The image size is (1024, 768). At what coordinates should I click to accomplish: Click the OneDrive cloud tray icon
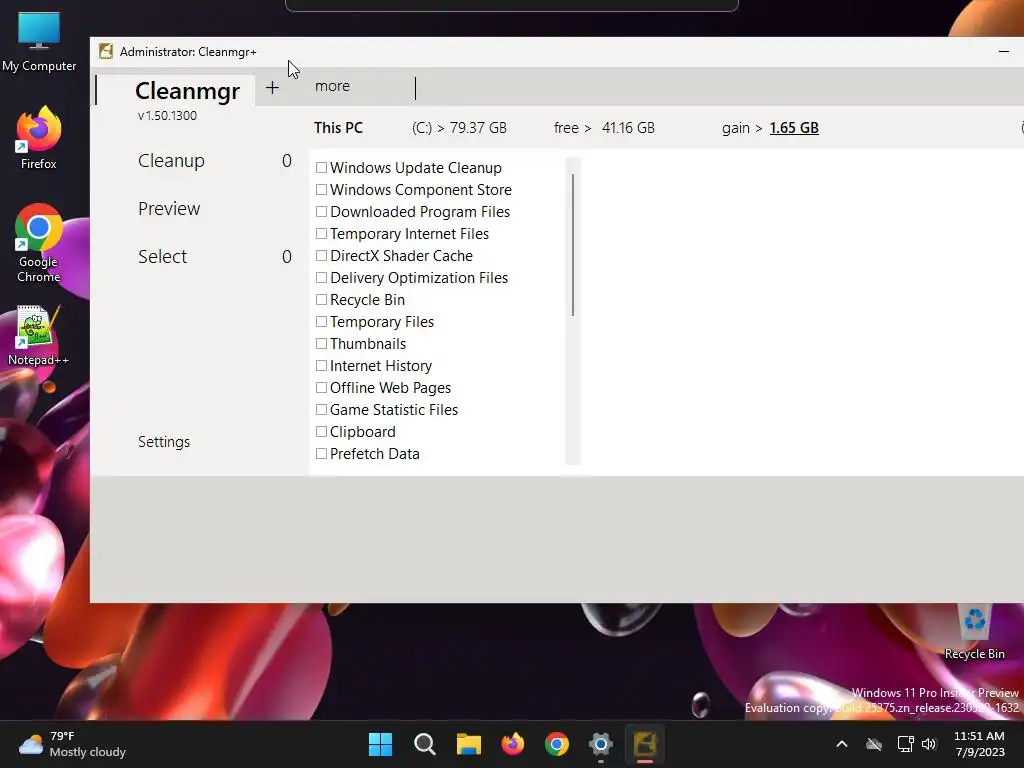[874, 744]
